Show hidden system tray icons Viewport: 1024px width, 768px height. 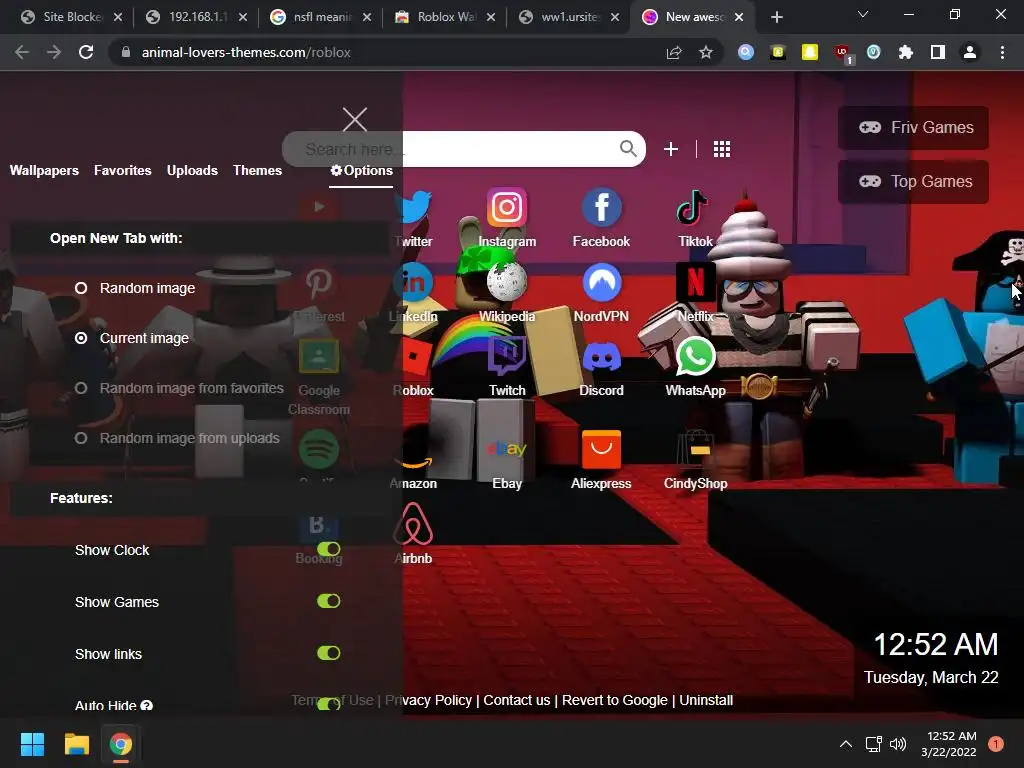pos(845,744)
